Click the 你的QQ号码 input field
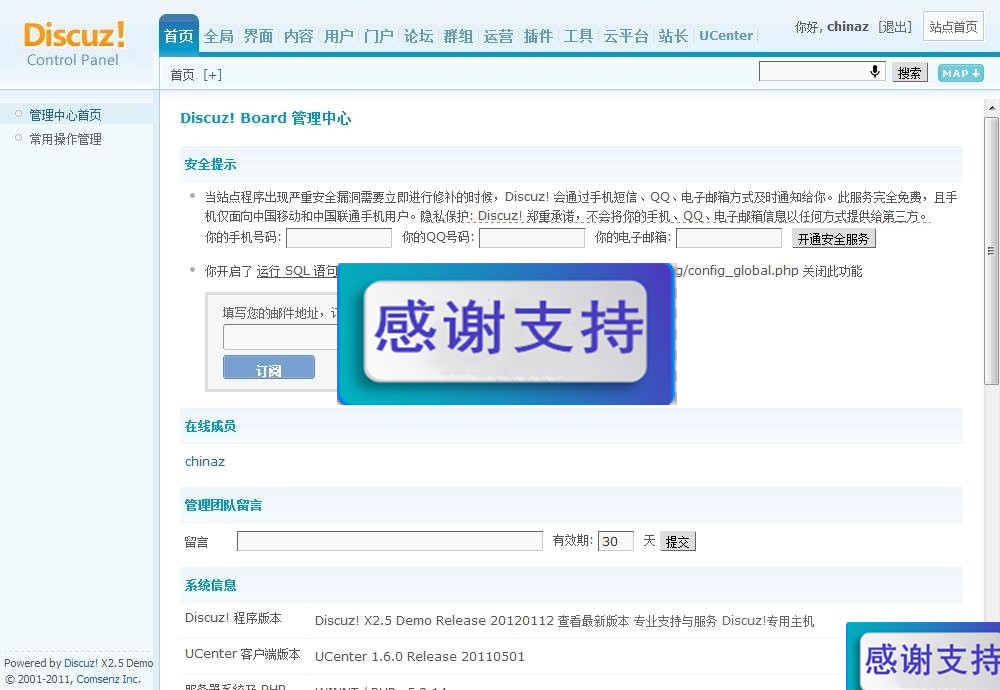1000x690 pixels. click(x=532, y=238)
